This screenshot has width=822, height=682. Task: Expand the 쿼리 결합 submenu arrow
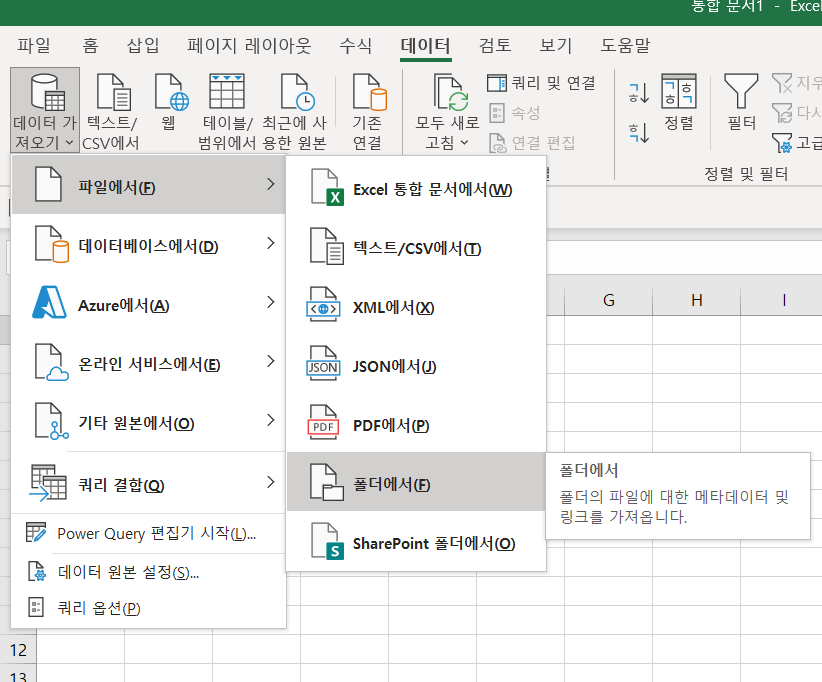[271, 482]
